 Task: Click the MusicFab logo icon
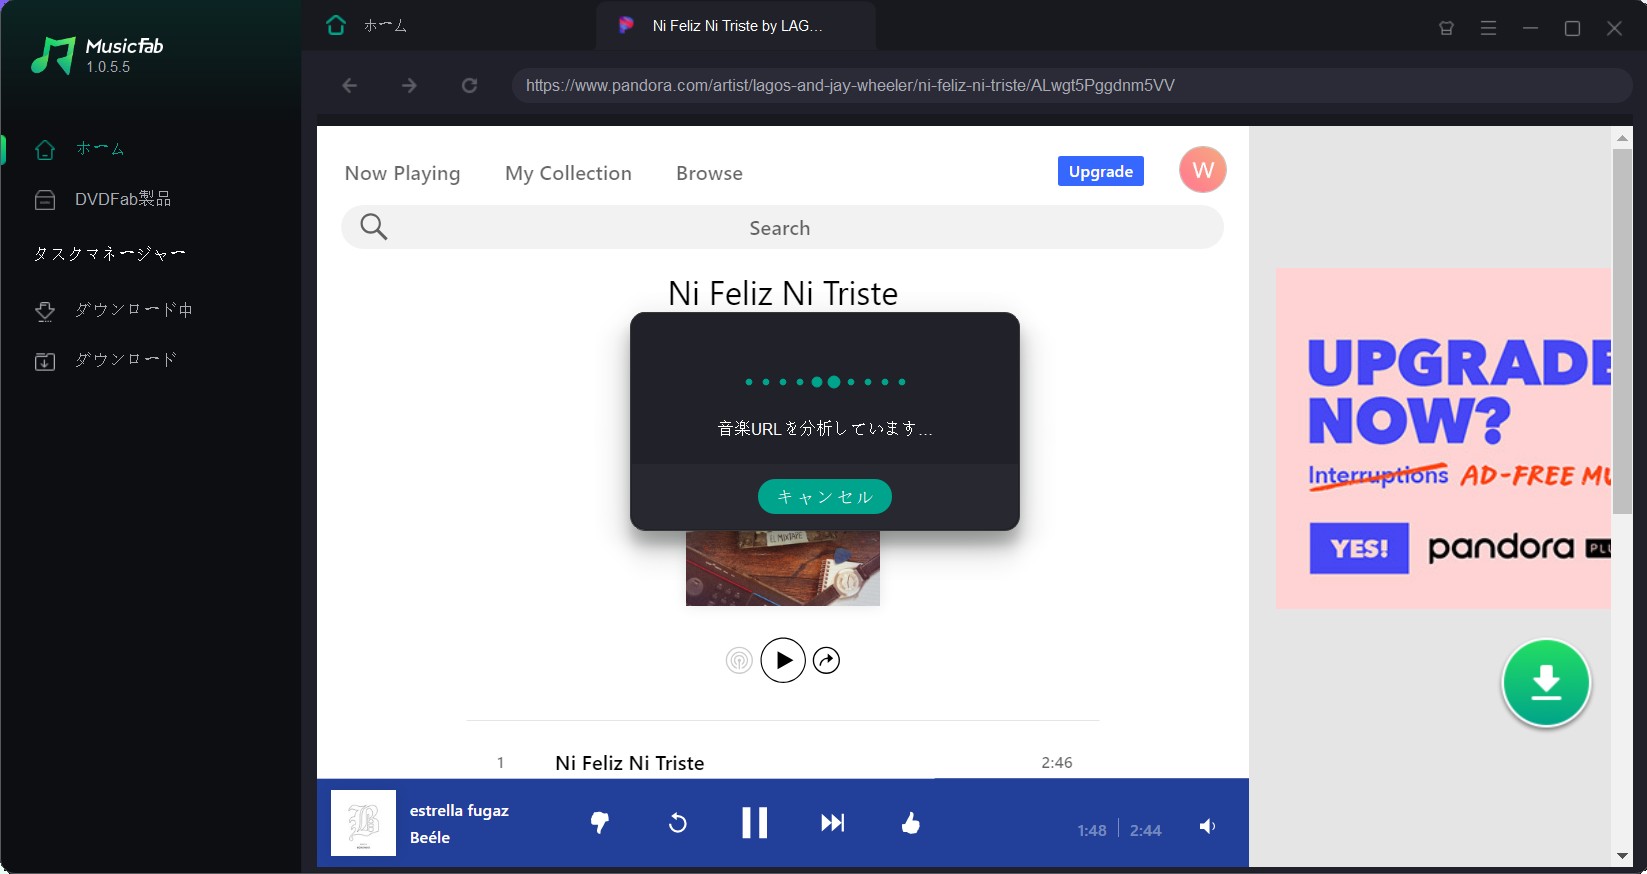point(53,56)
